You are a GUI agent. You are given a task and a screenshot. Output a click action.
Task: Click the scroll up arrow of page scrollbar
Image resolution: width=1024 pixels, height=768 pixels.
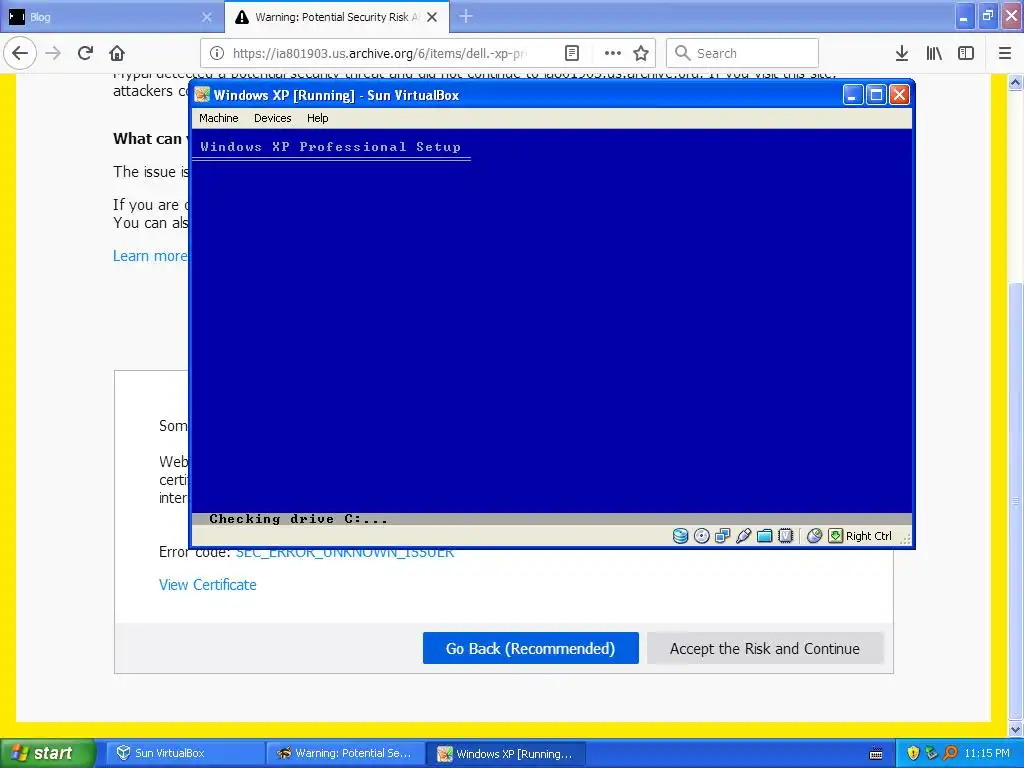click(1015, 82)
